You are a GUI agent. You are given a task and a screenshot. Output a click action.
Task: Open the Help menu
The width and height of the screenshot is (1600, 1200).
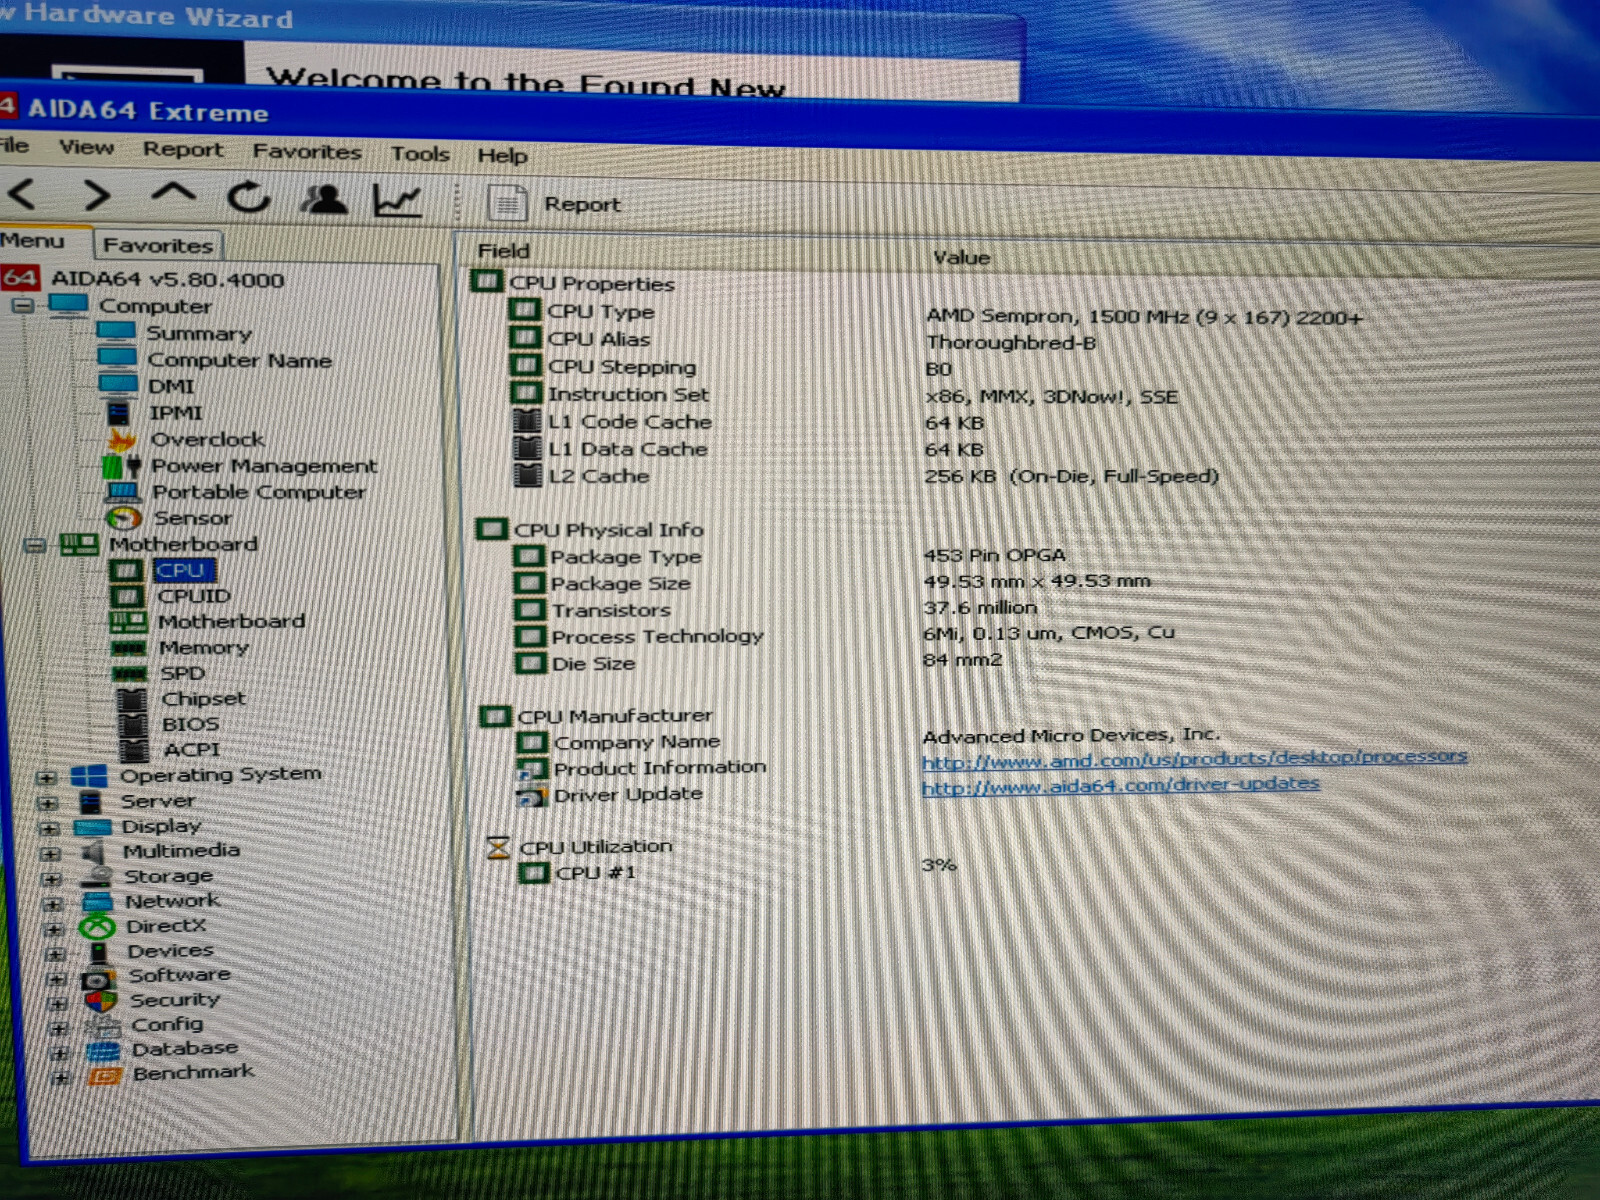click(502, 156)
